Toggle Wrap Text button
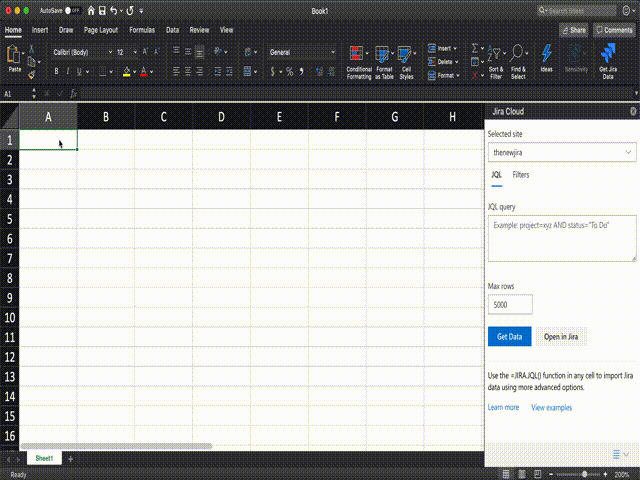The height and width of the screenshot is (480, 640). 248,52
